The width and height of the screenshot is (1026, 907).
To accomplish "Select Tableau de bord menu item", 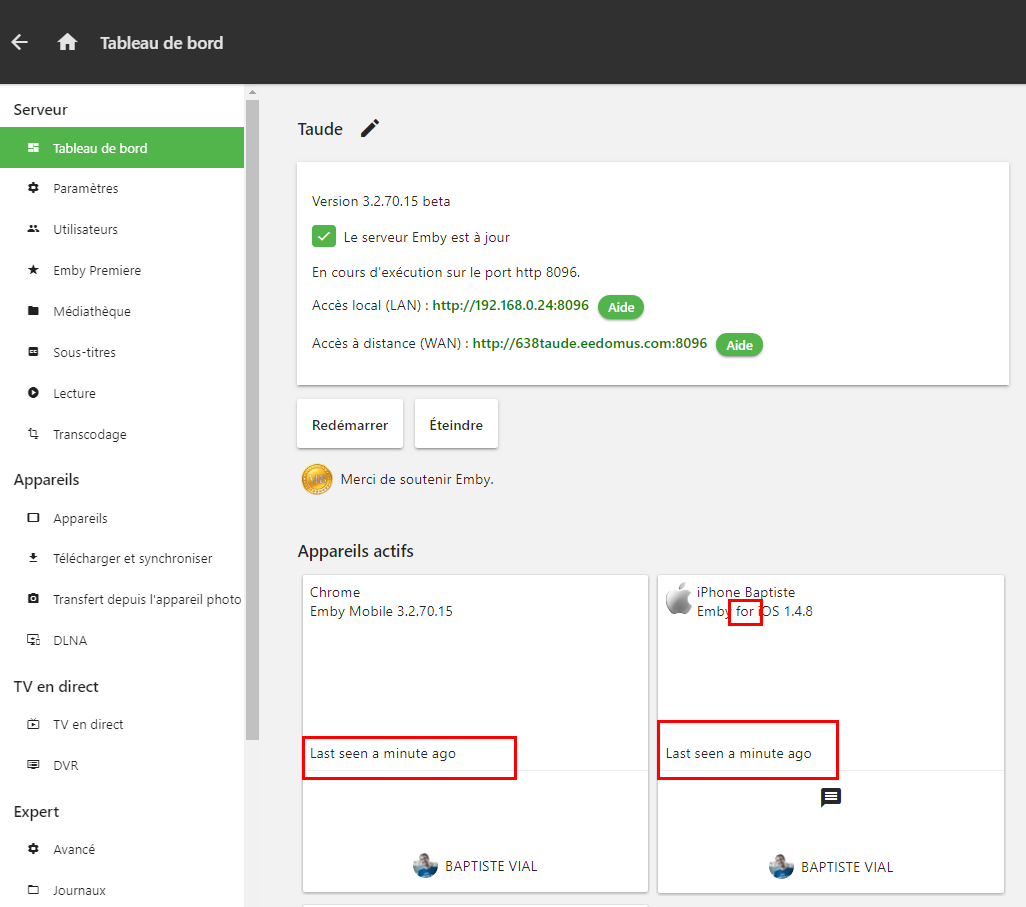I will [x=122, y=148].
